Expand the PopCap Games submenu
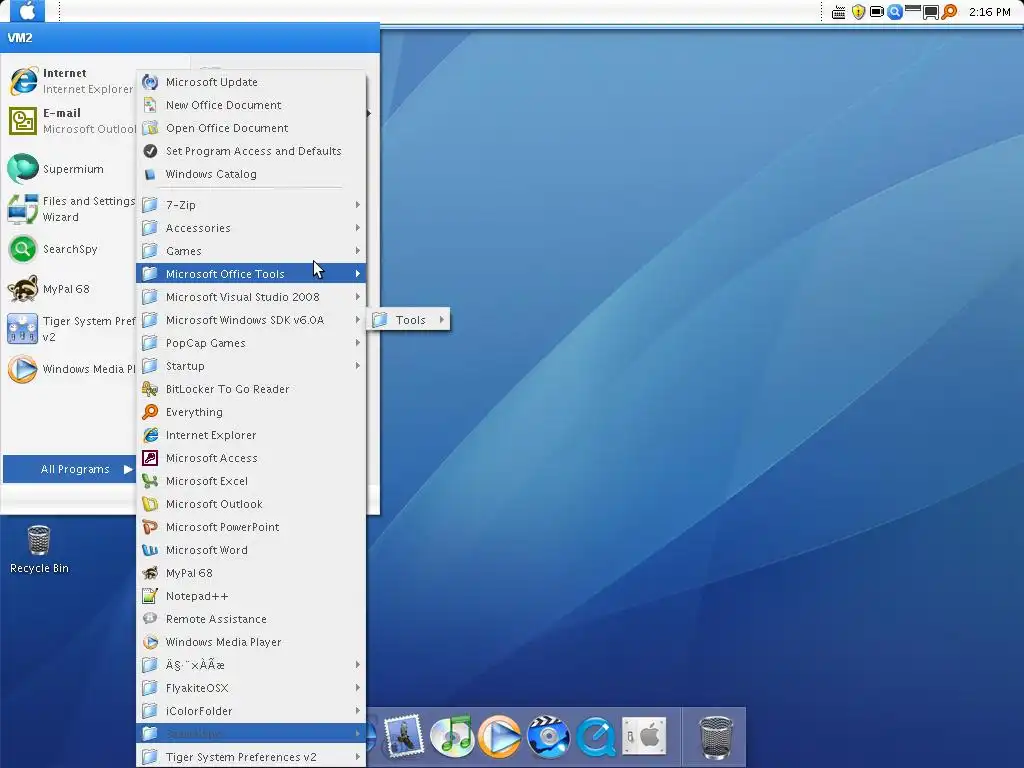The image size is (1024, 768). click(x=251, y=343)
